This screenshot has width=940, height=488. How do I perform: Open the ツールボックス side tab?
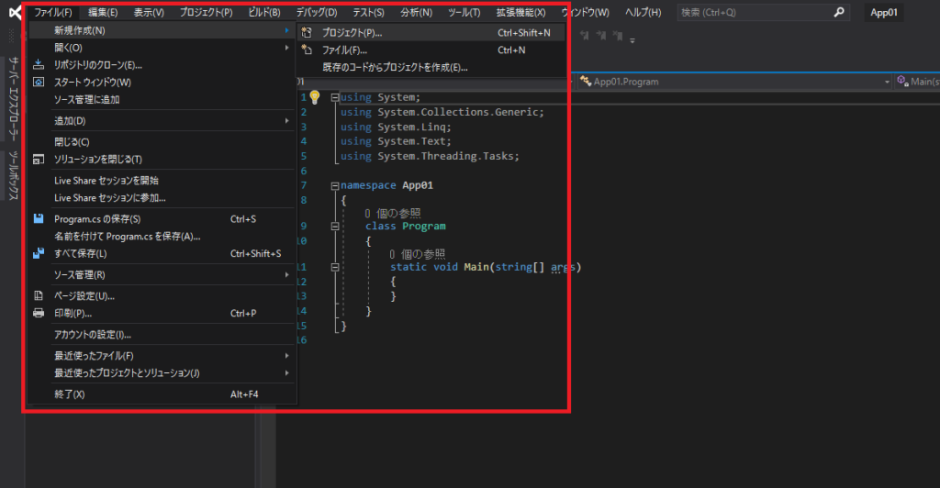coord(13,176)
